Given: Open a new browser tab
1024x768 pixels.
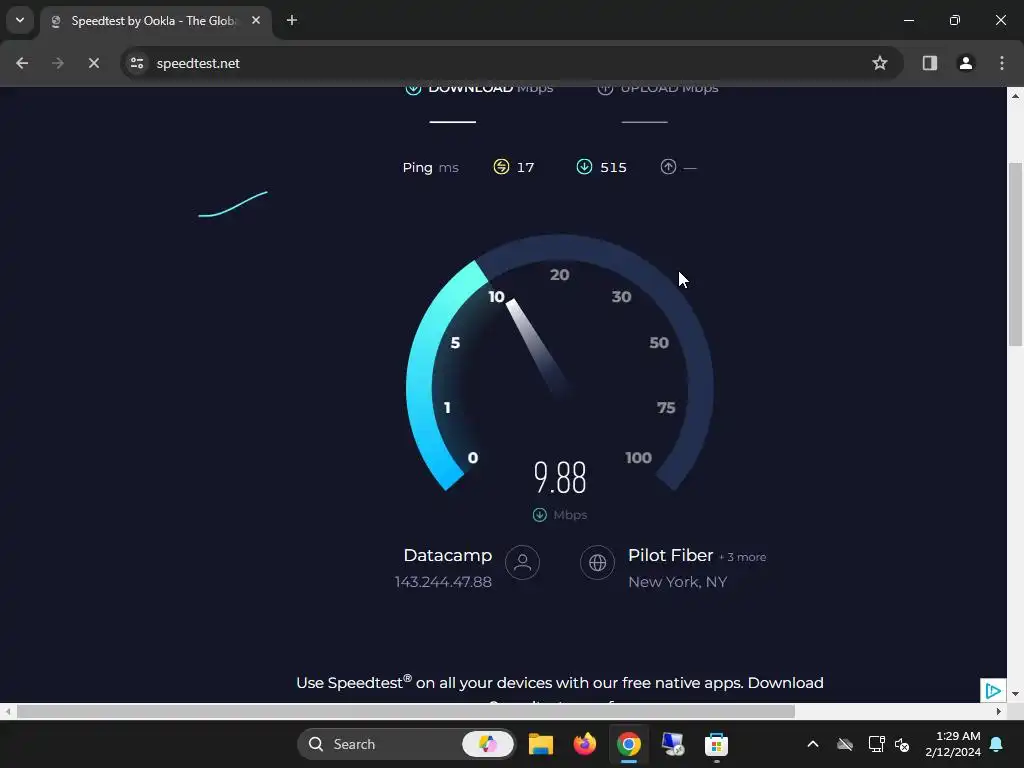Looking at the screenshot, I should coord(292,20).
